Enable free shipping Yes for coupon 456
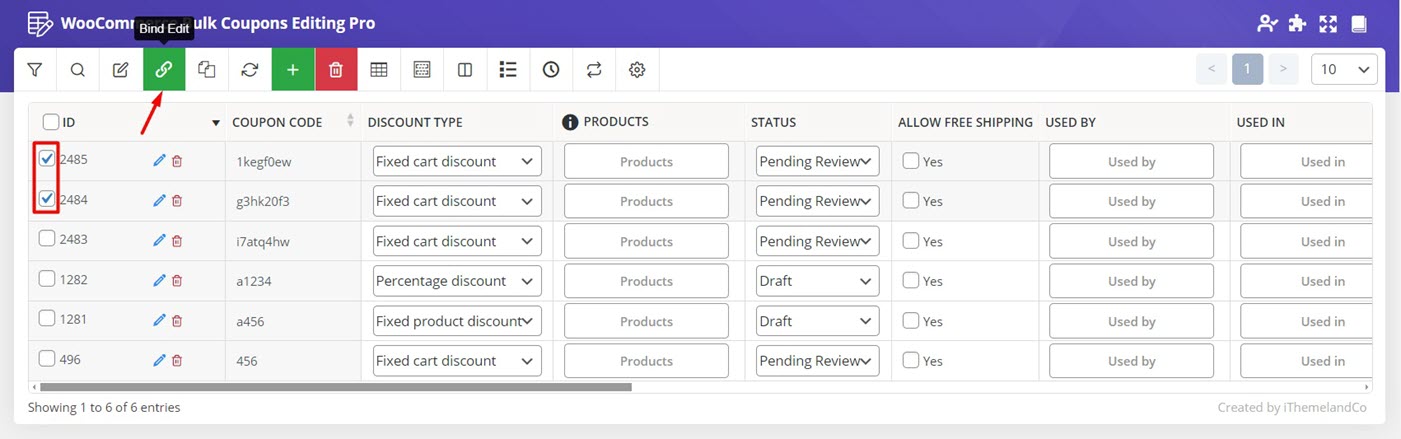The image size is (1401, 439). 911,360
